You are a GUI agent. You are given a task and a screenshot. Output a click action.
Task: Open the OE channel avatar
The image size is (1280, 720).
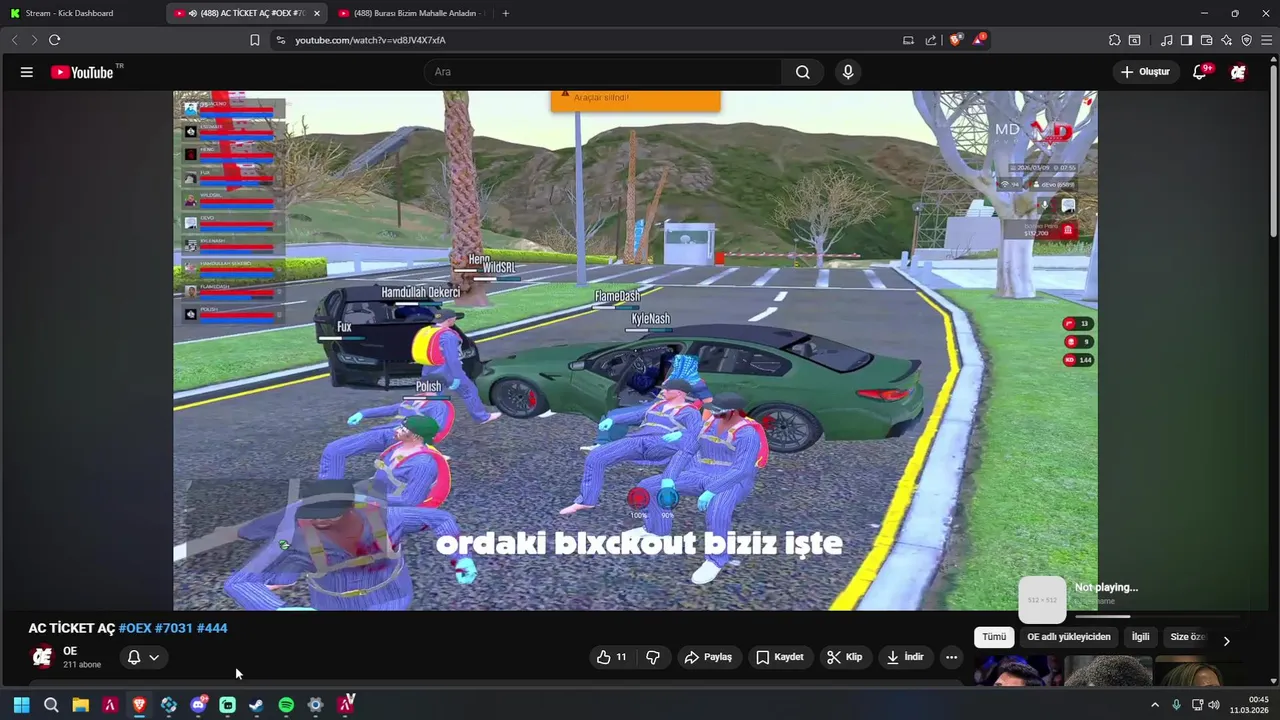point(42,657)
